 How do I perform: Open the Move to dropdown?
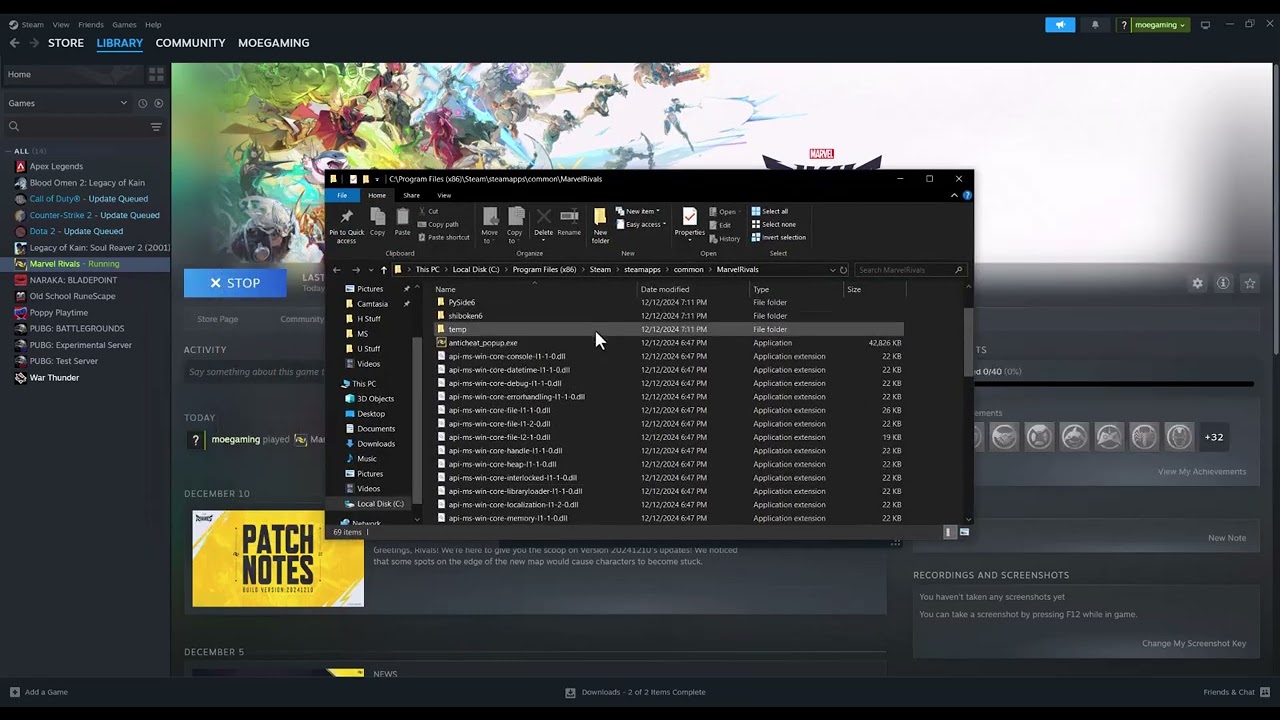pyautogui.click(x=490, y=226)
